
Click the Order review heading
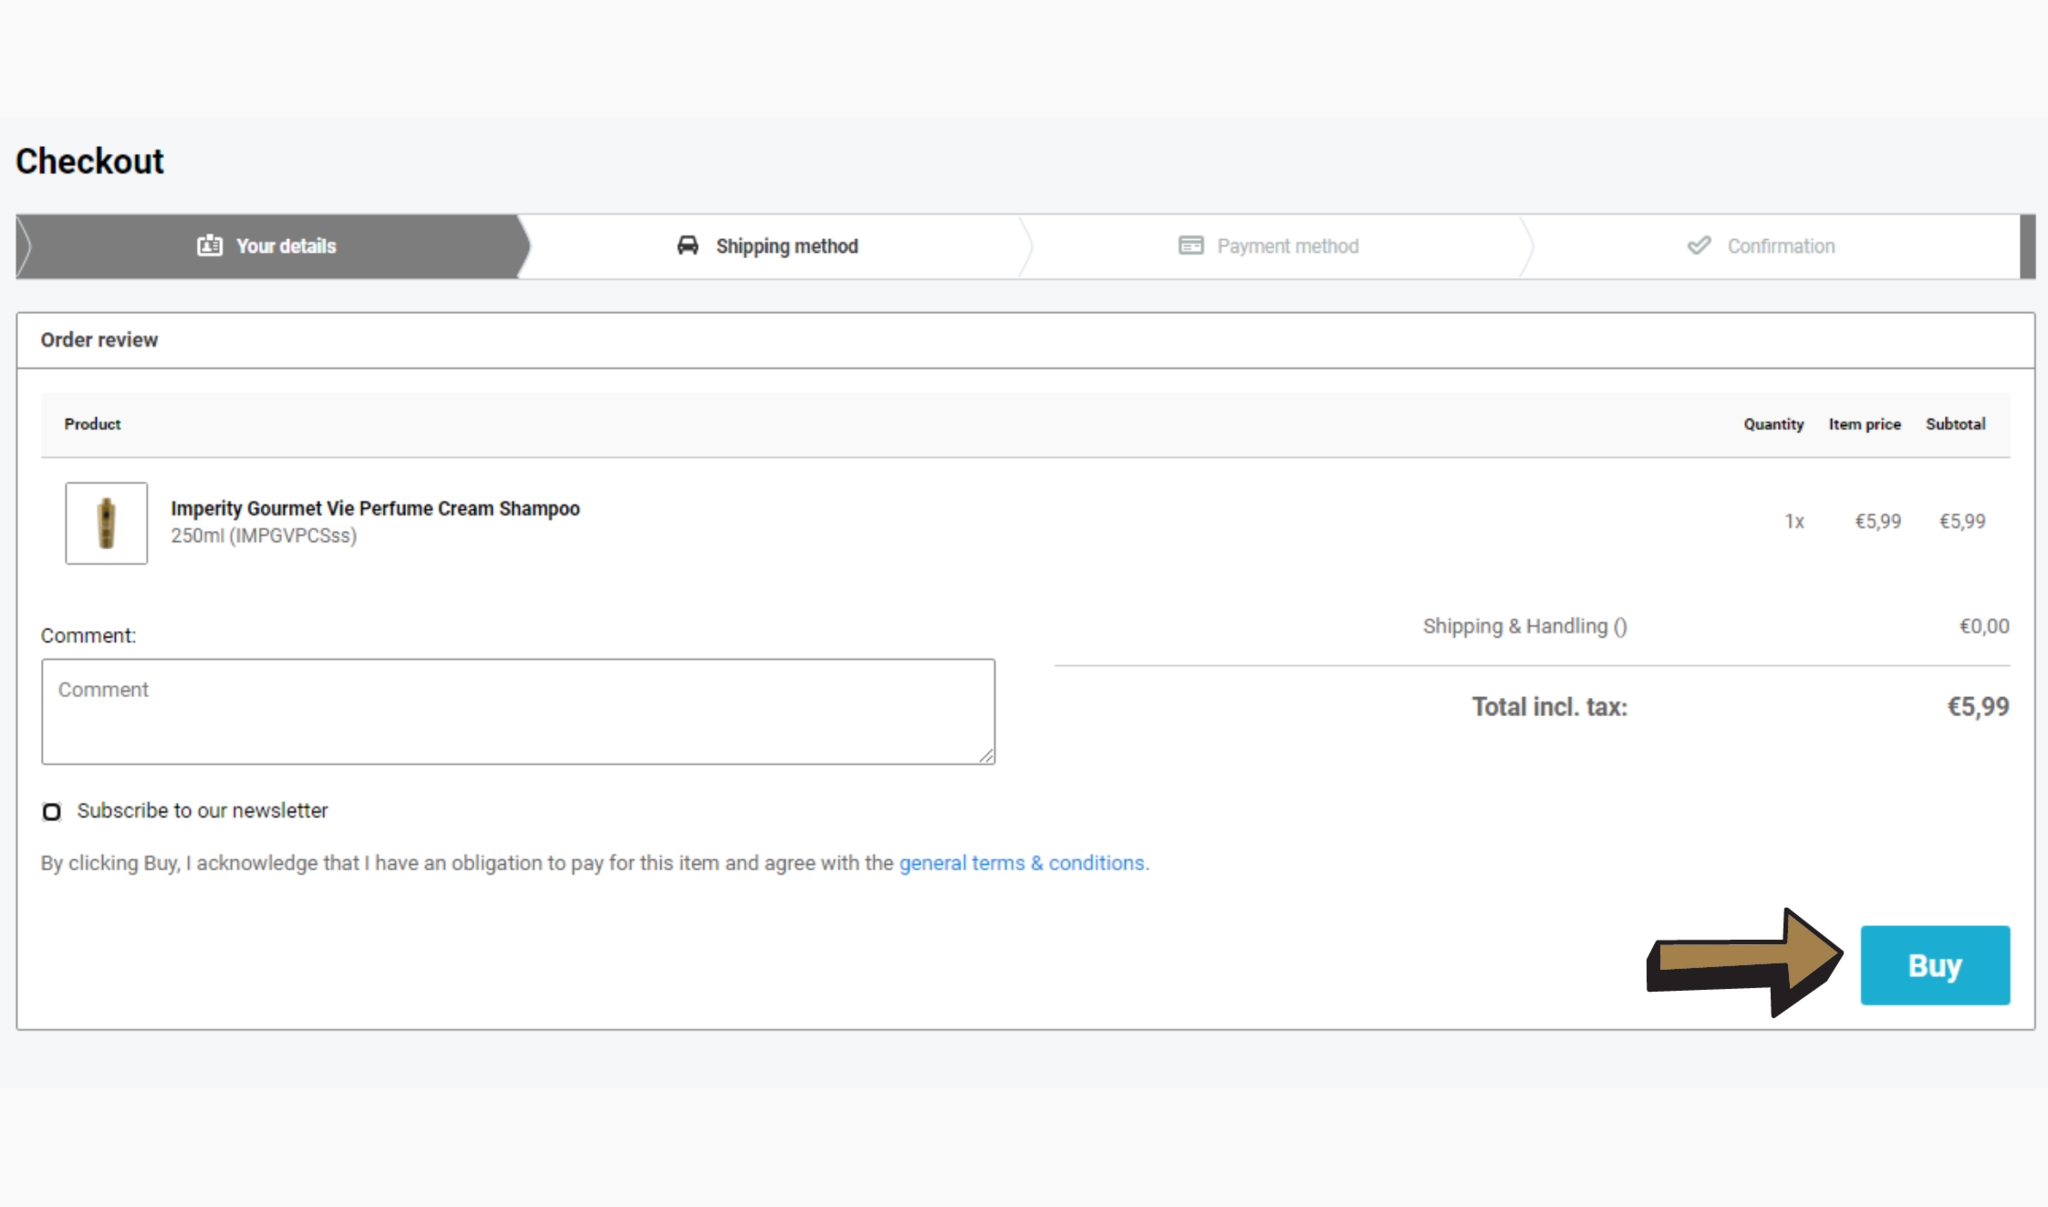99,340
